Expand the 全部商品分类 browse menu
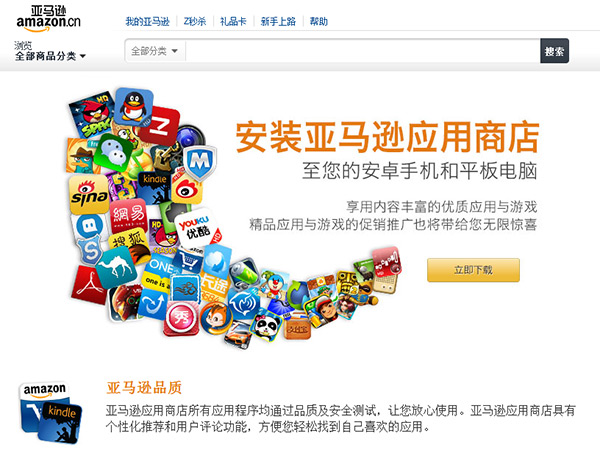The height and width of the screenshot is (450, 600). coord(50,56)
